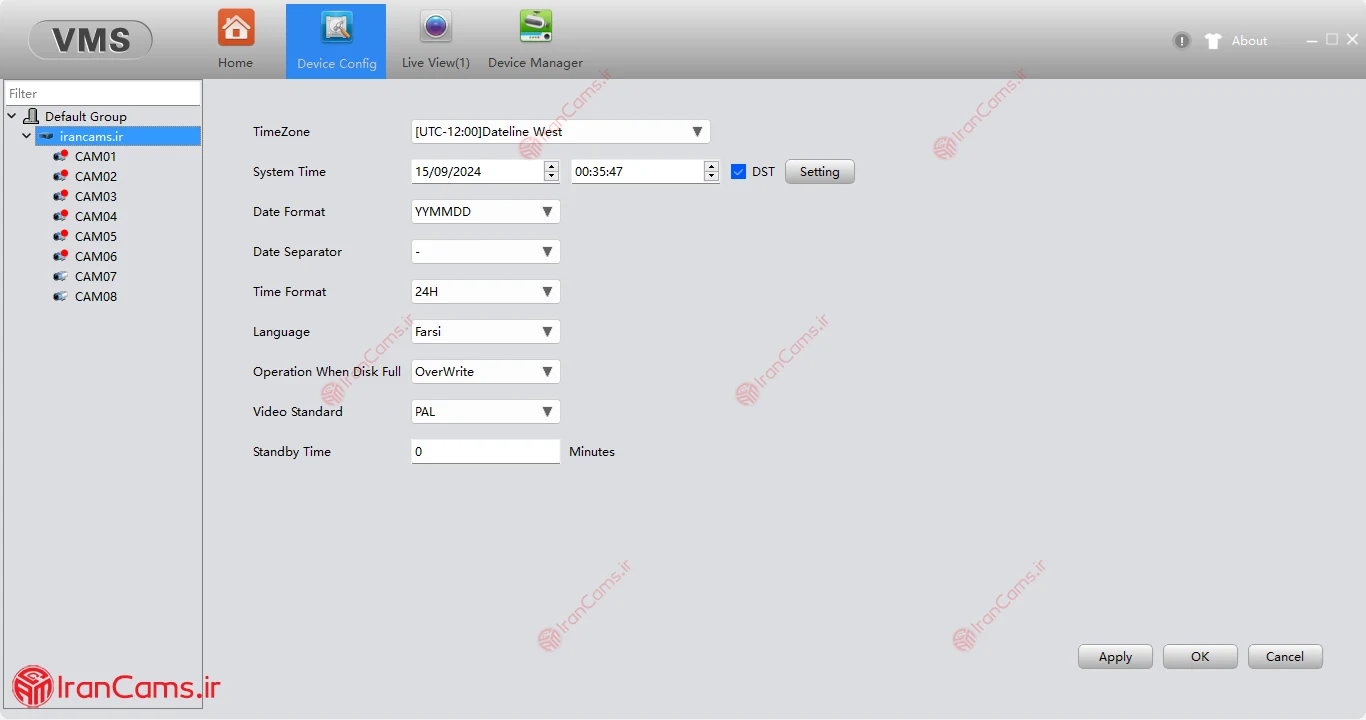Screen dimensions: 1366x720
Task: Click the Video Standard label
Action: 298,412
